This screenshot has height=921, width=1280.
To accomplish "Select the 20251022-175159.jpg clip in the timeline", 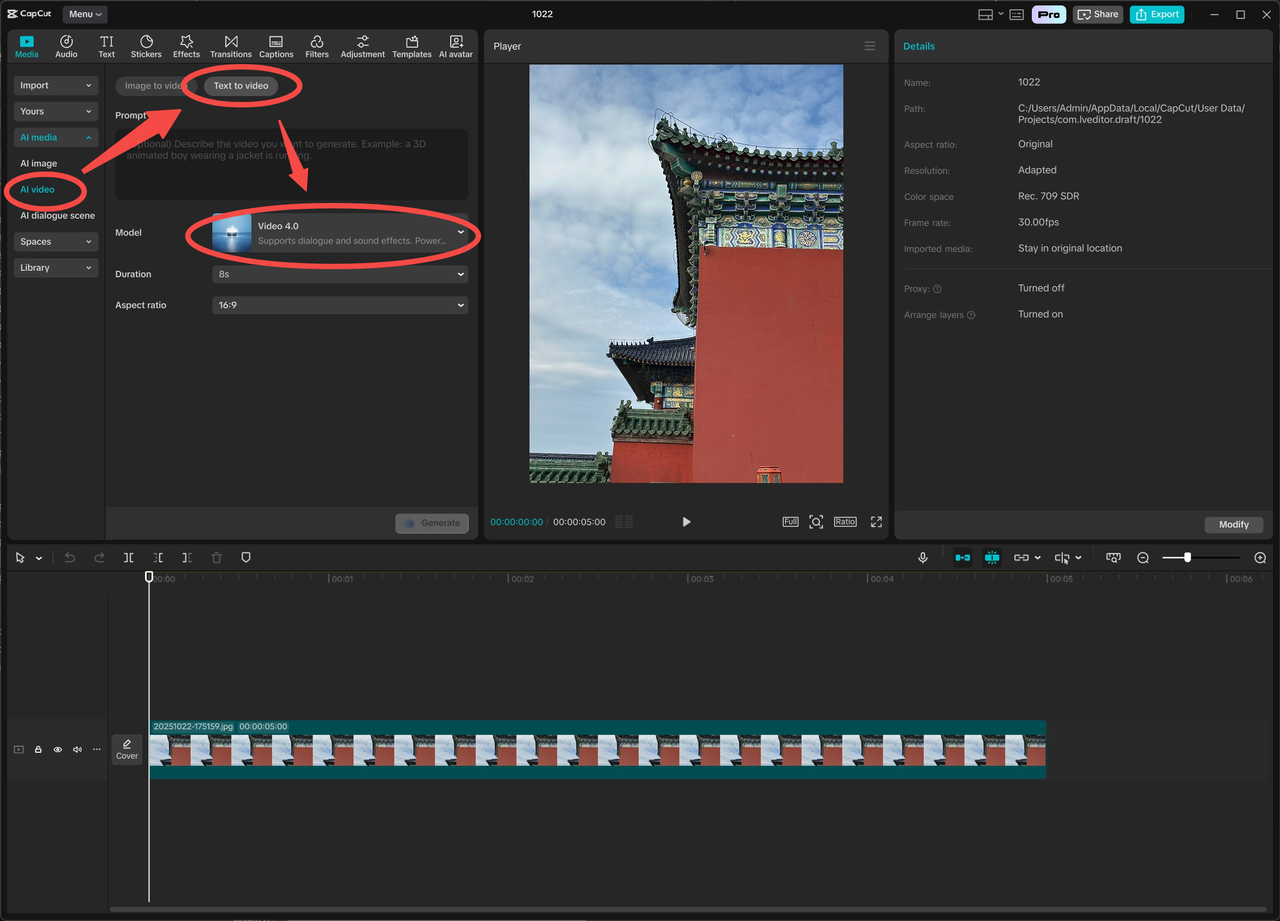I will point(597,749).
